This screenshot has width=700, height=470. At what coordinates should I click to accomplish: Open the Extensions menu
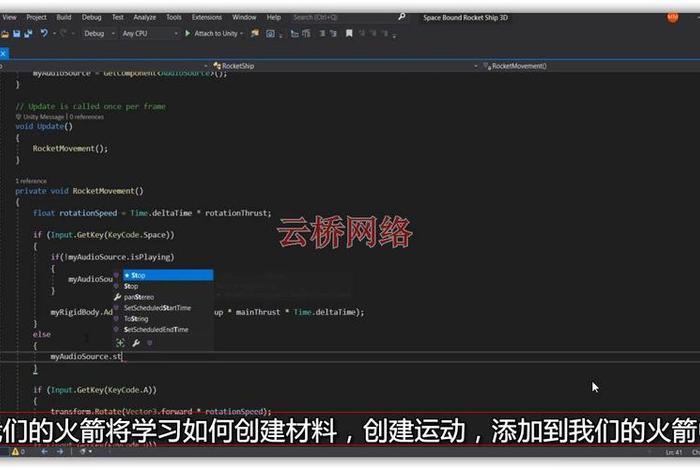pos(207,17)
